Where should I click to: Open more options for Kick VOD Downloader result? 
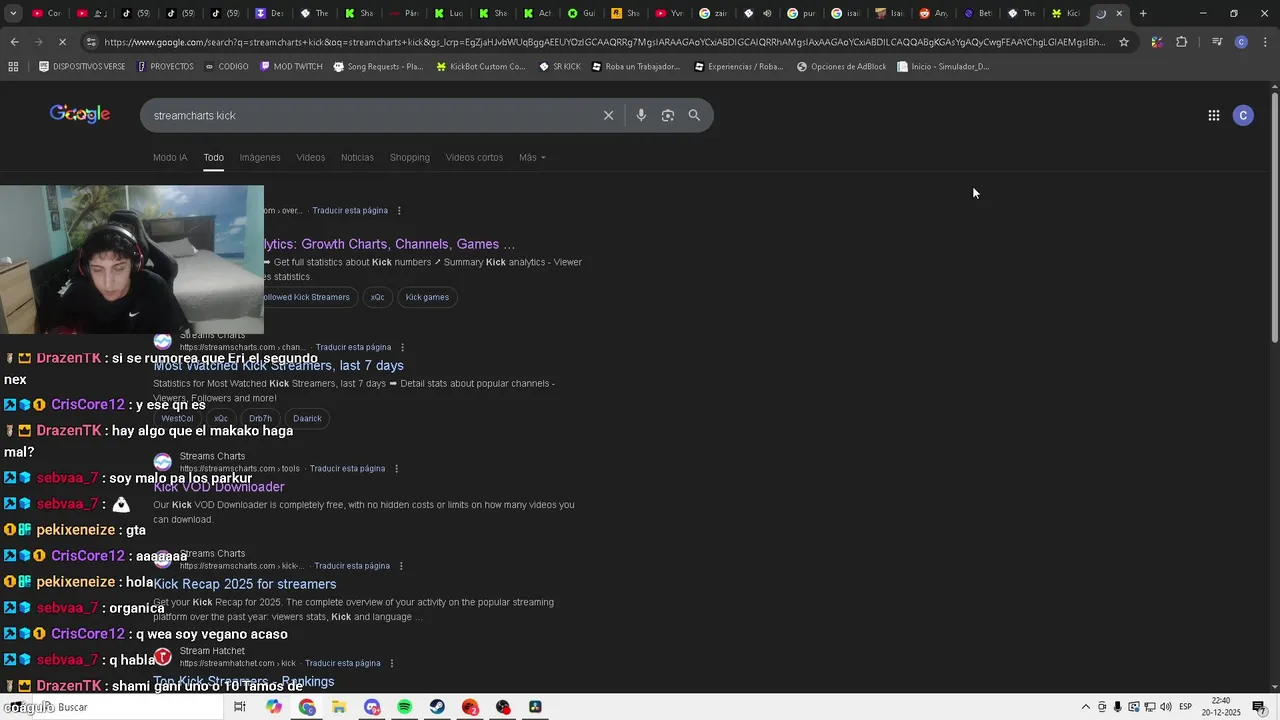[397, 468]
